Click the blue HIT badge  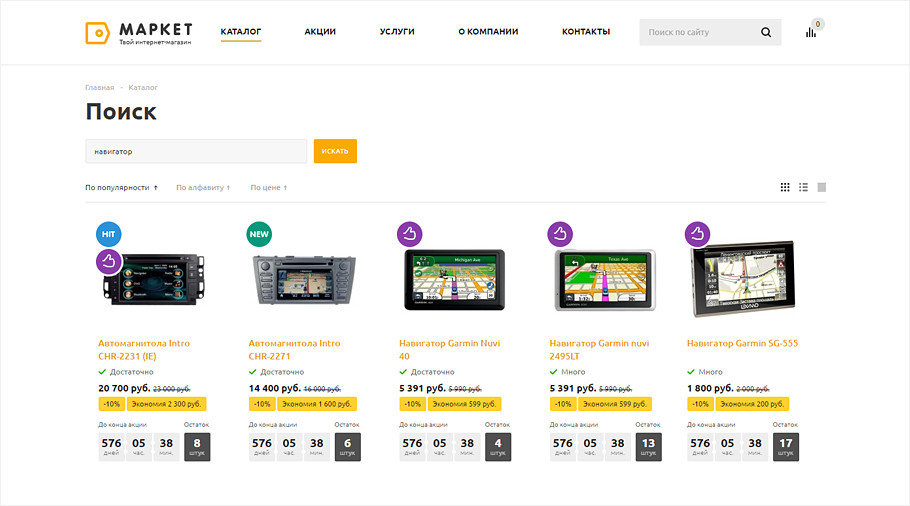[108, 234]
